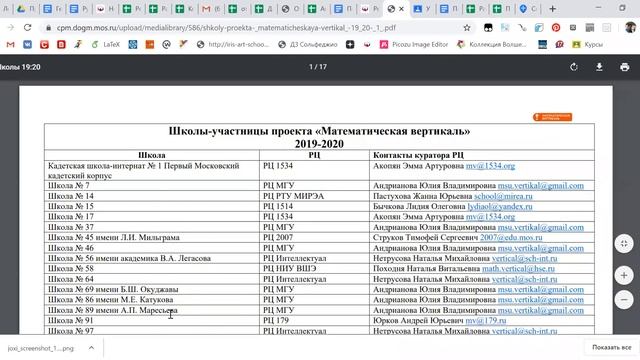Switch to the Google Drive tab
The image size is (640, 360).
[25, 9]
